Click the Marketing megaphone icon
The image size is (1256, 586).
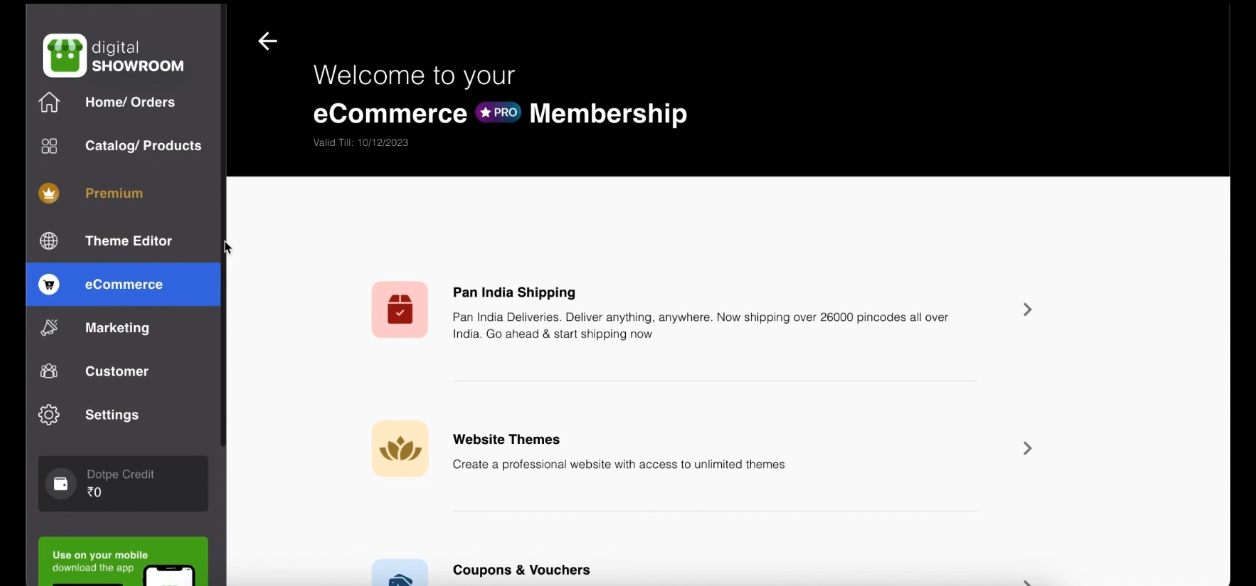pyautogui.click(x=49, y=328)
